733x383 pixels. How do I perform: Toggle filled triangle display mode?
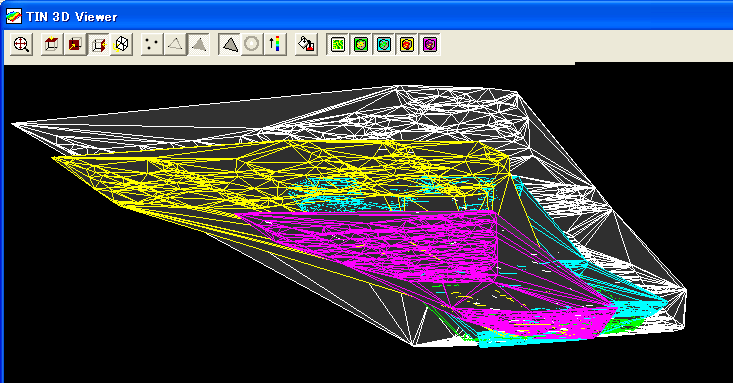tap(199, 44)
